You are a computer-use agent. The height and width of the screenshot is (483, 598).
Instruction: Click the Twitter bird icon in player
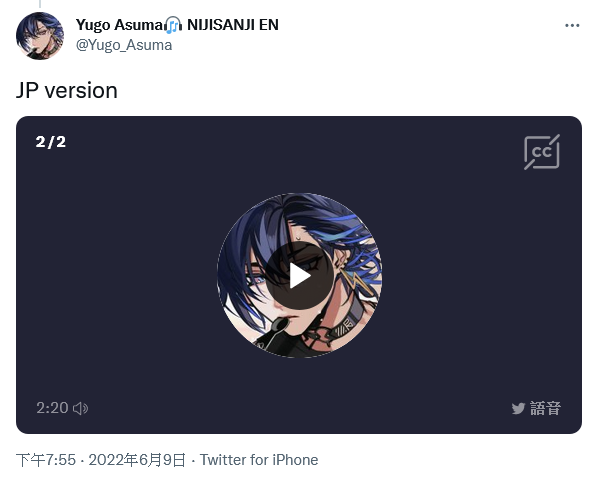(x=518, y=408)
